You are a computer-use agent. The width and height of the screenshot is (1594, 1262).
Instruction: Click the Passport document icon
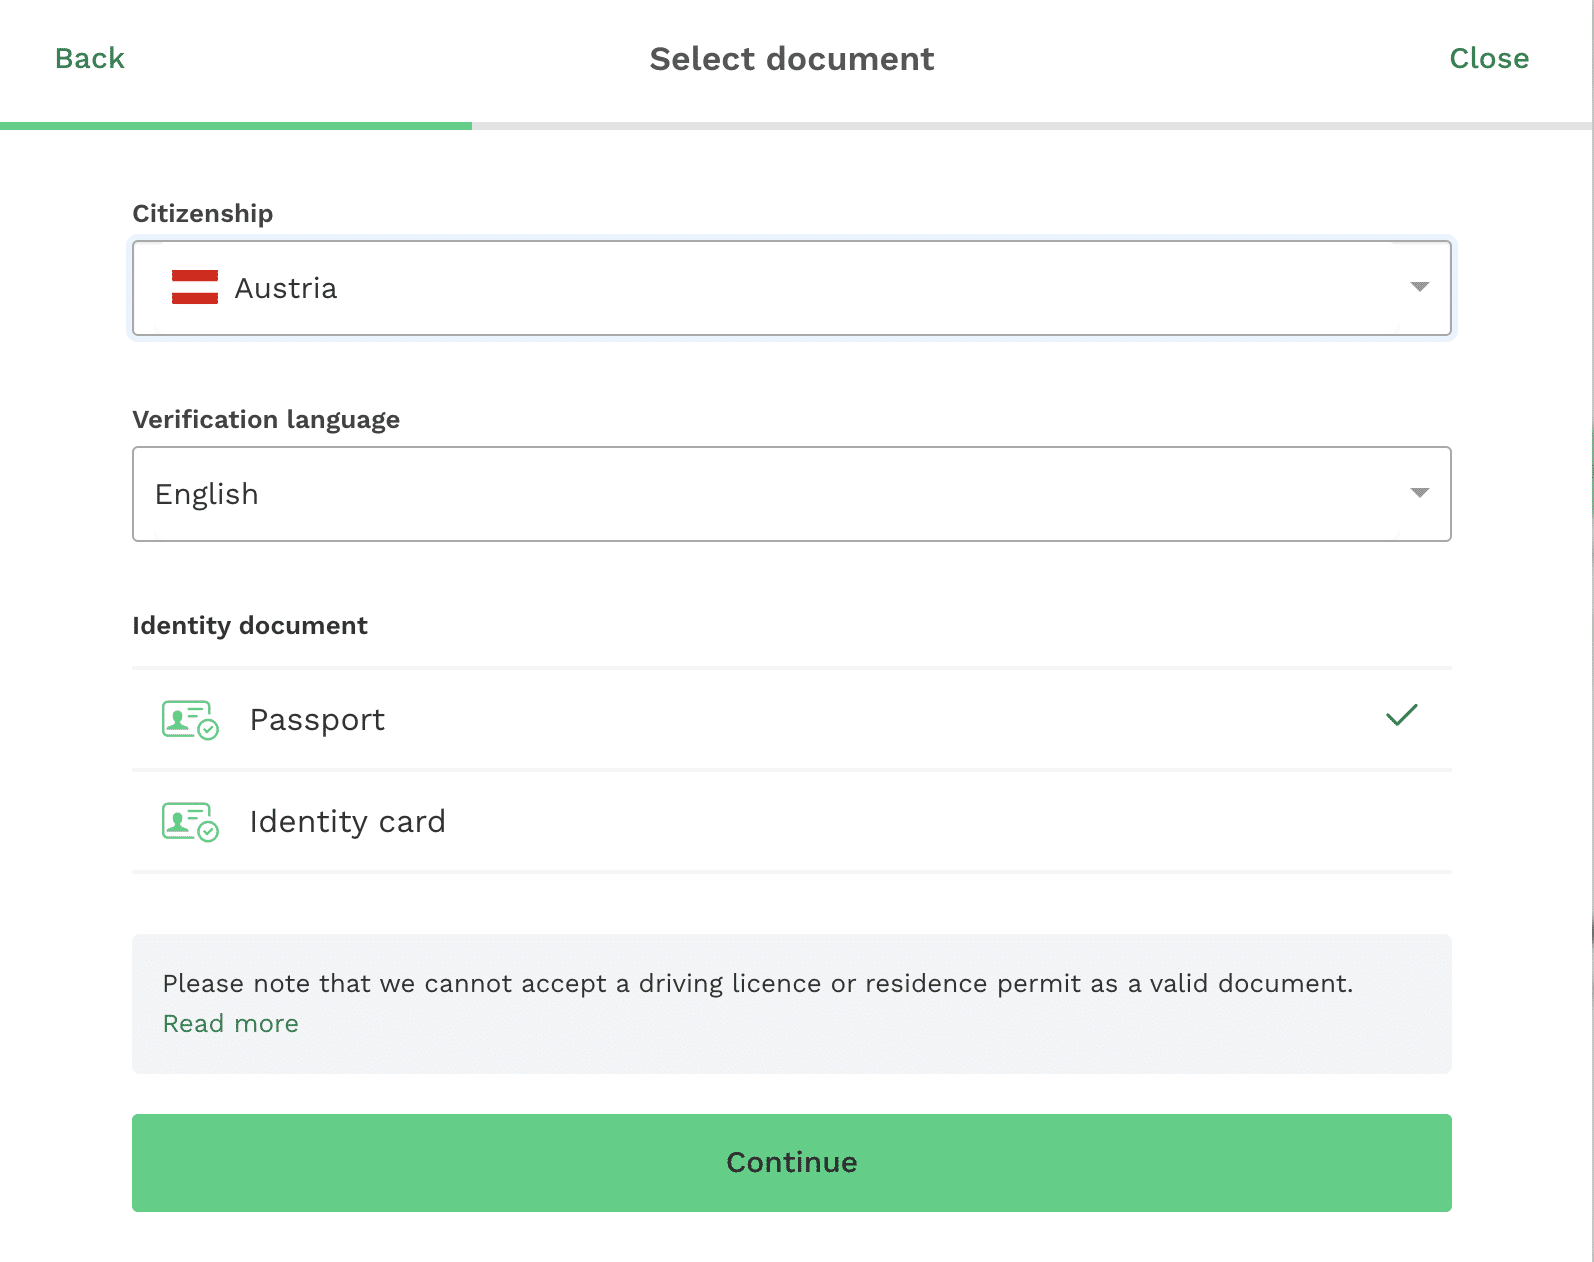190,720
